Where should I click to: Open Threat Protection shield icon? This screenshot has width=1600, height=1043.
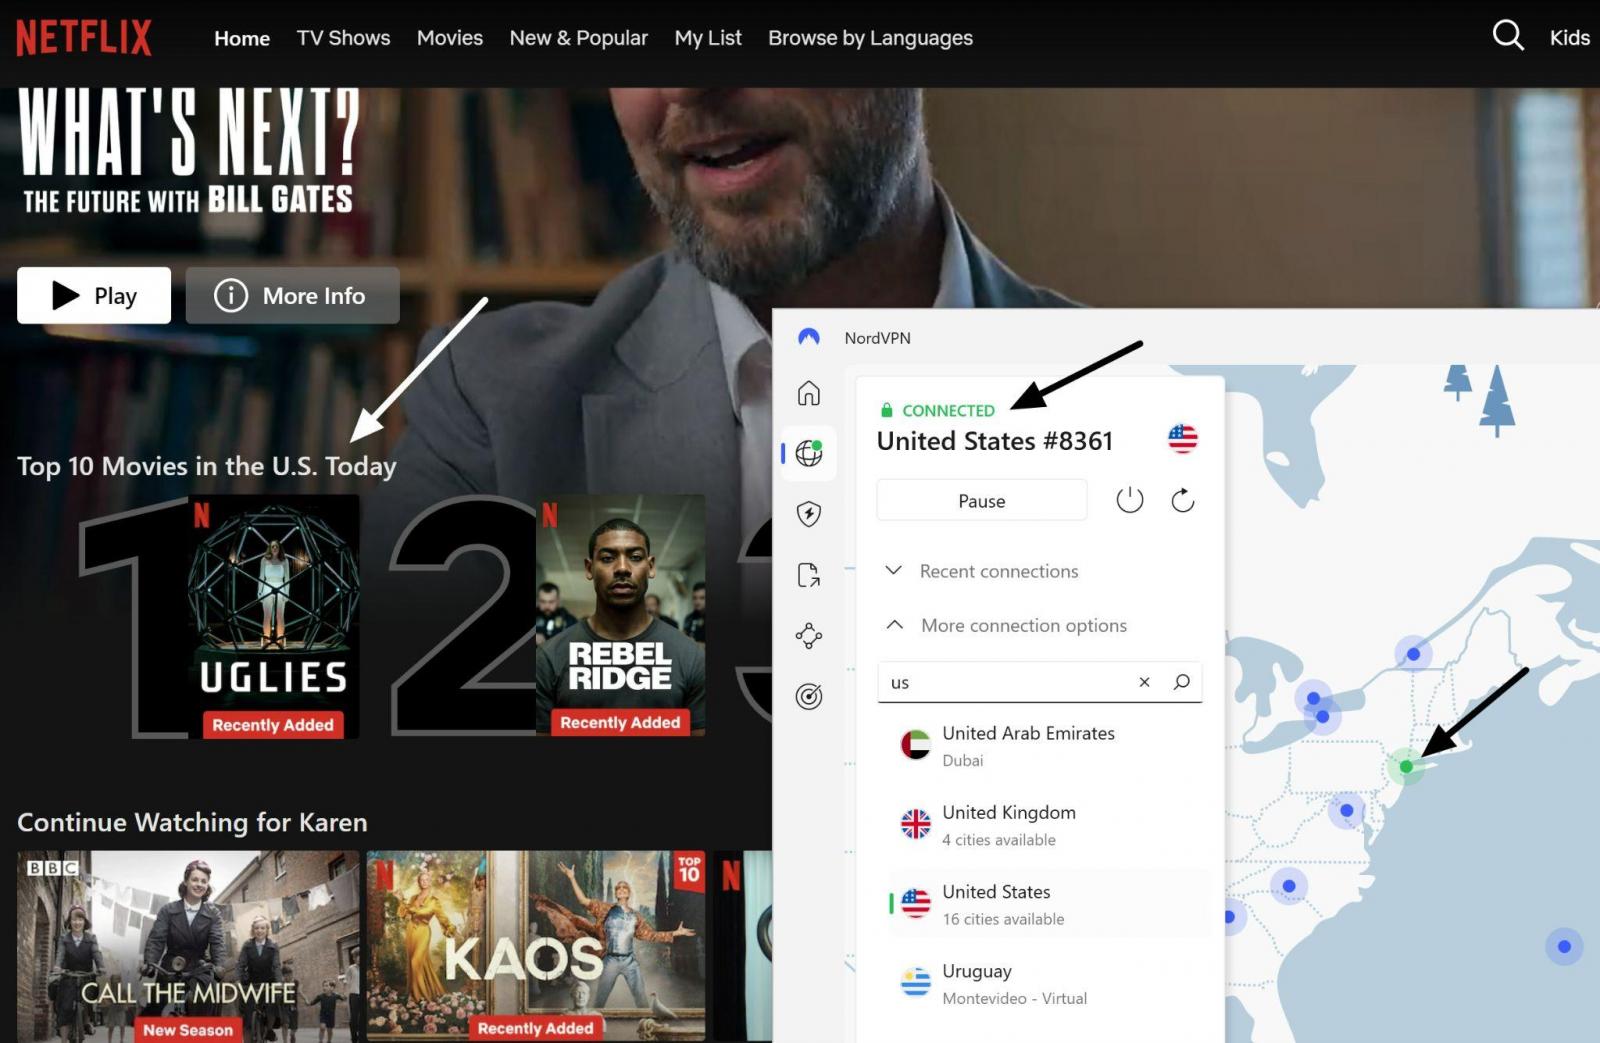[809, 514]
